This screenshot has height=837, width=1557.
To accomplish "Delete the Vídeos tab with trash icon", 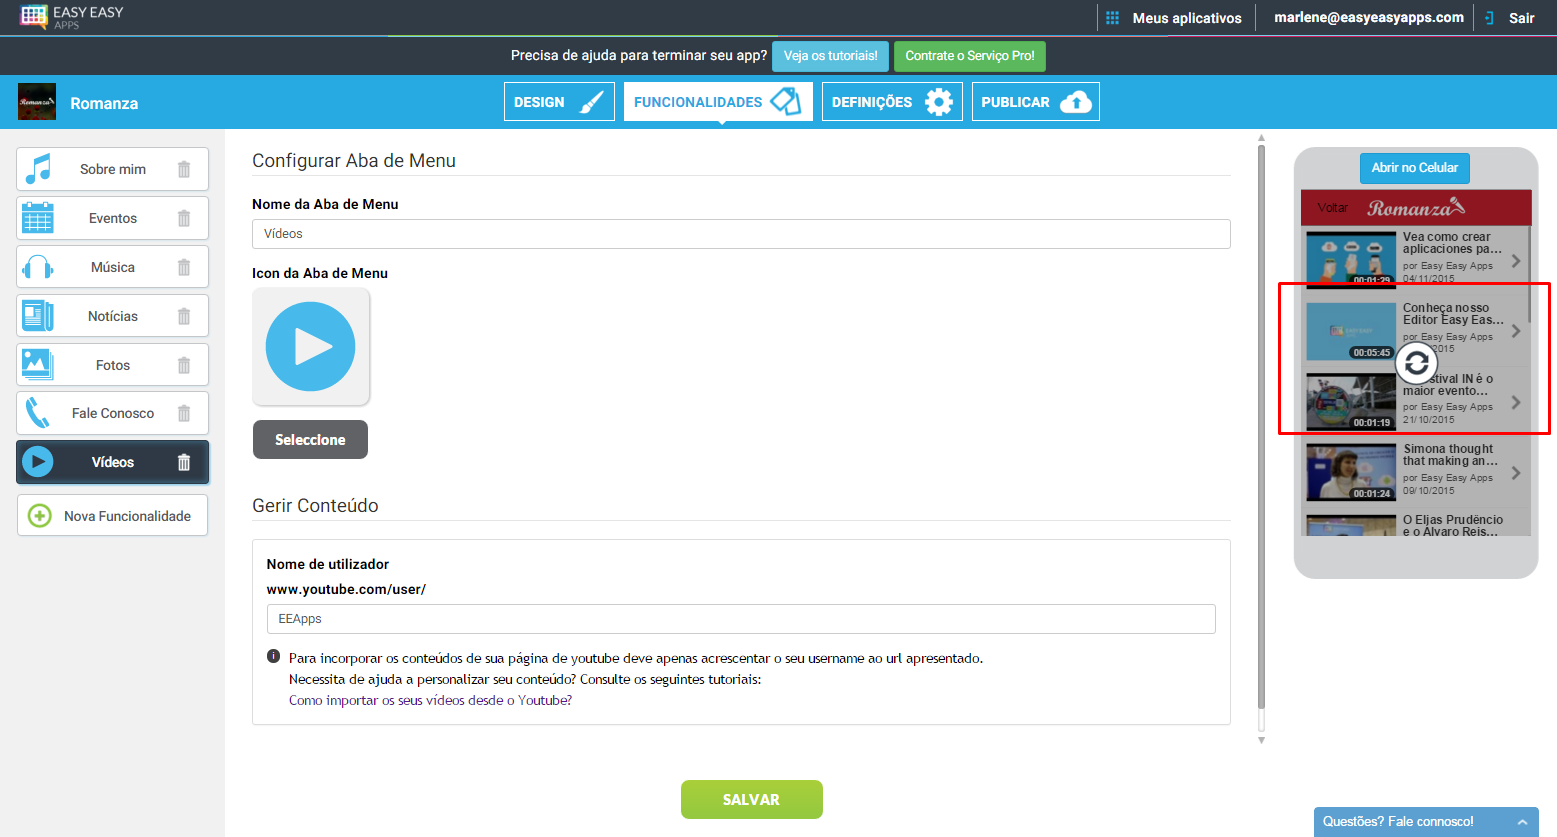I will click(184, 462).
